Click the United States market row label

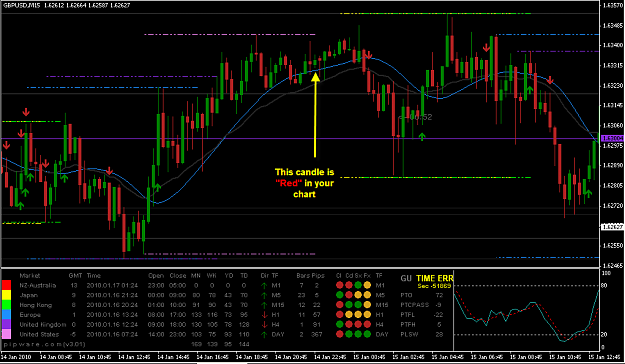[39, 334]
